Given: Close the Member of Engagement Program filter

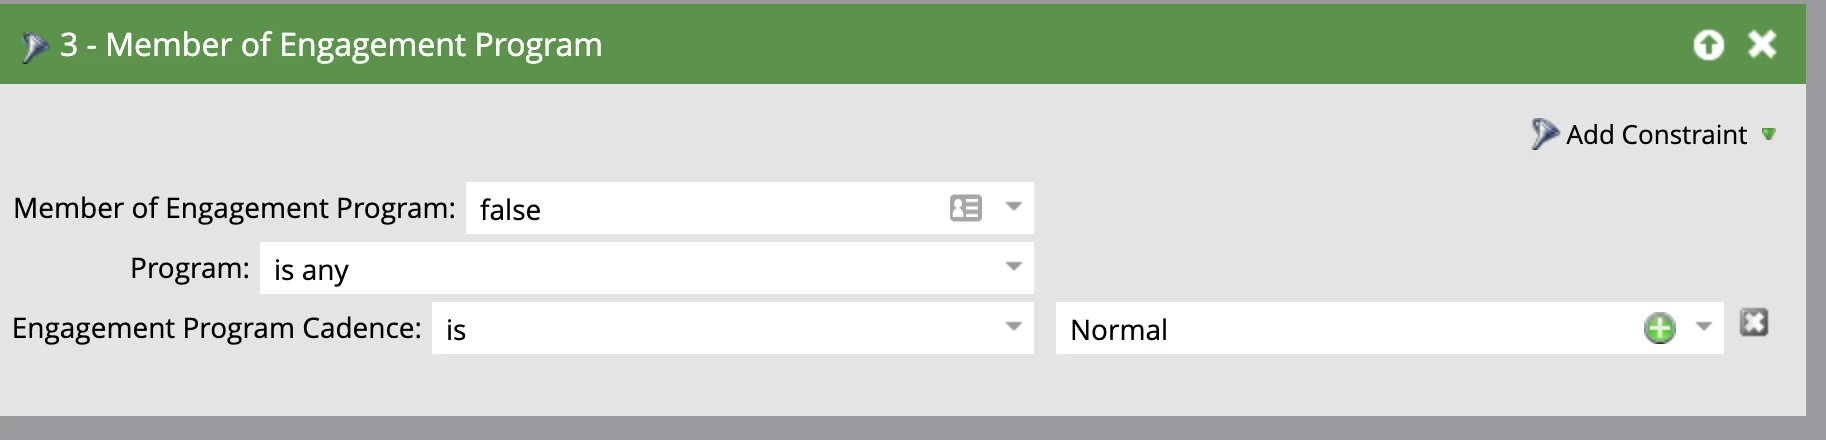Looking at the screenshot, I should tap(1762, 44).
